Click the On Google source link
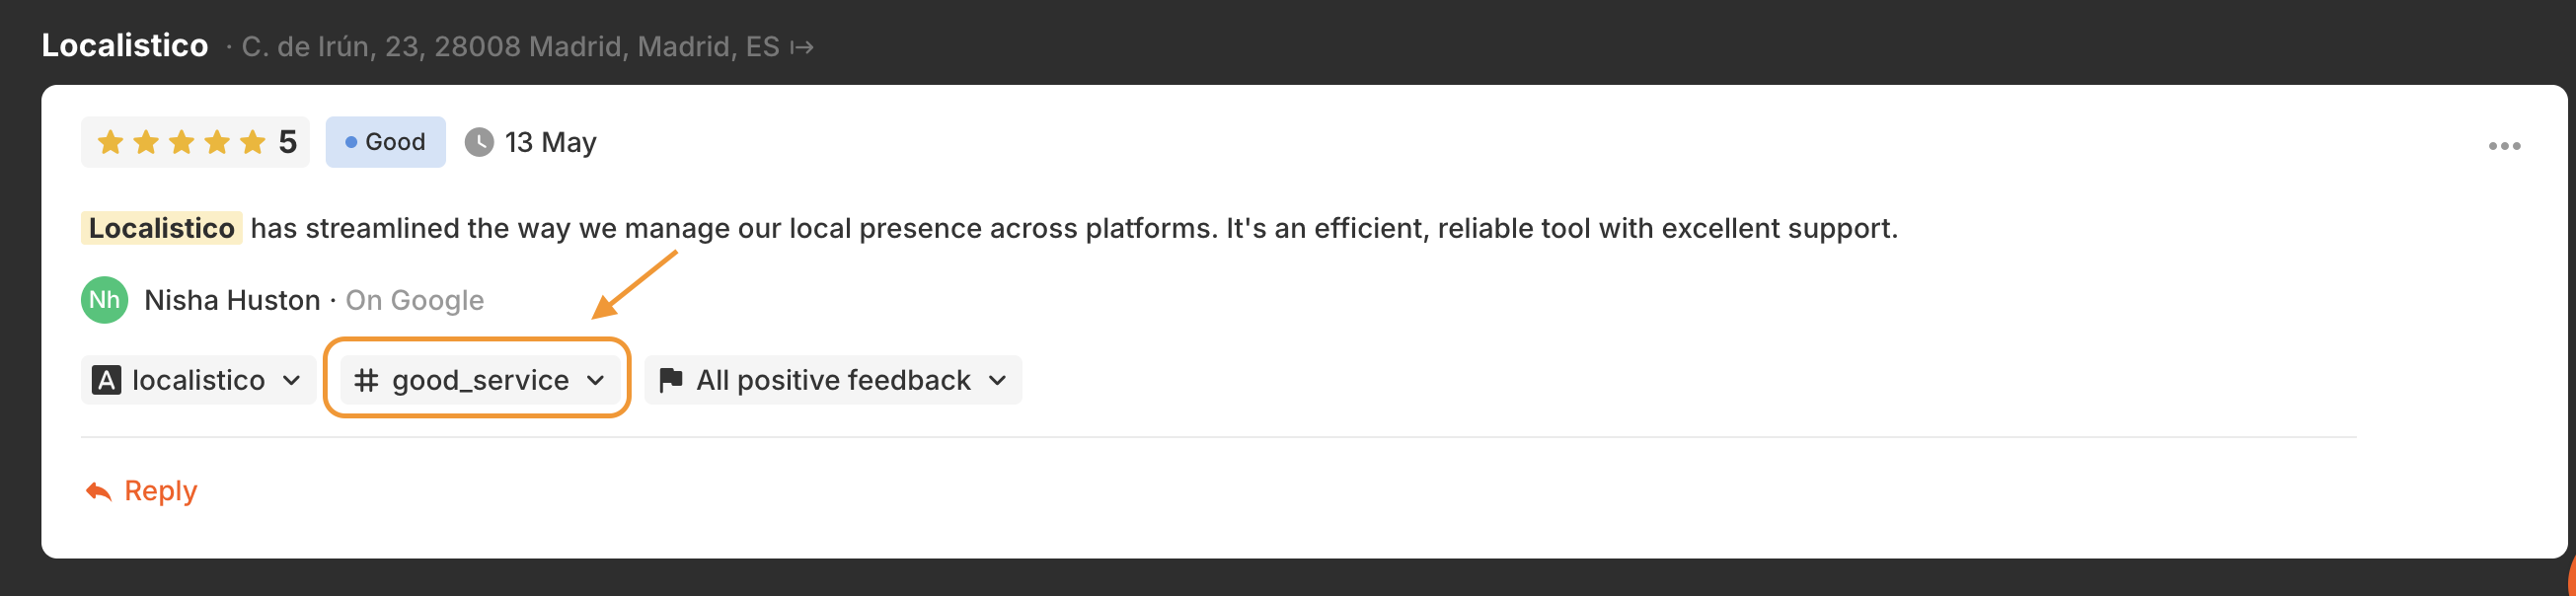Image resolution: width=2576 pixels, height=596 pixels. click(414, 300)
